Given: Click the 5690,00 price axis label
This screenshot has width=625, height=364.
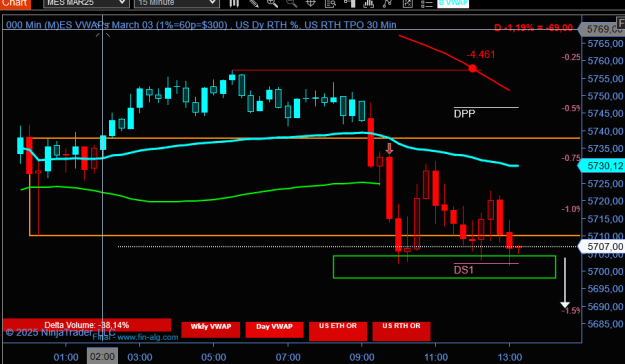Looking at the screenshot, I should tap(605, 307).
